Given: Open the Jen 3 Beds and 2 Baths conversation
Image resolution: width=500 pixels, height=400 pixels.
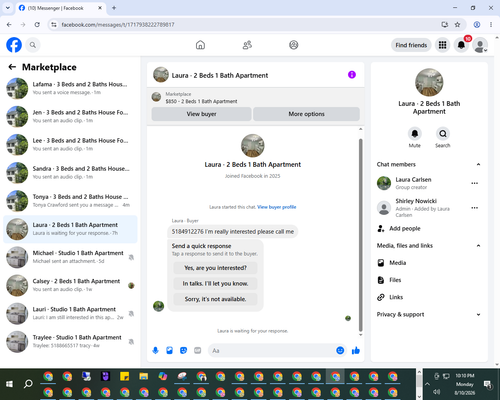Looking at the screenshot, I should (70, 116).
